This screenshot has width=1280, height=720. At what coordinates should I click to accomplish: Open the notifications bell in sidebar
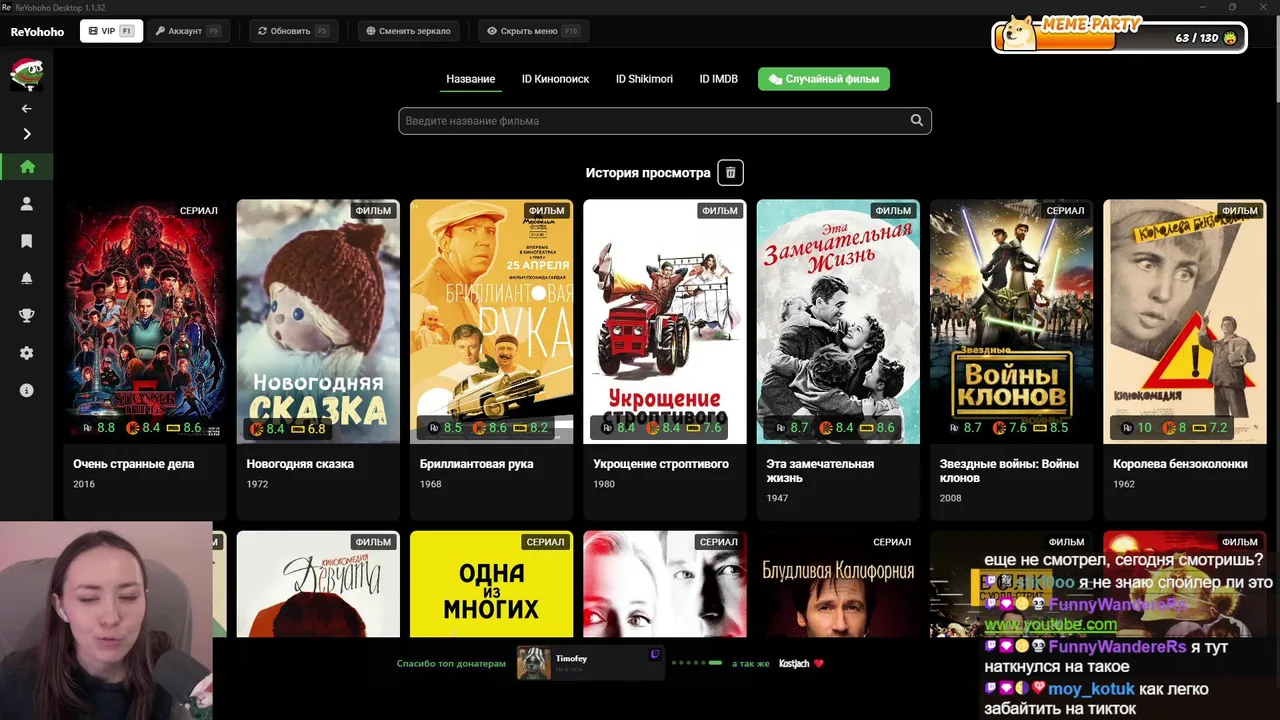[x=27, y=278]
